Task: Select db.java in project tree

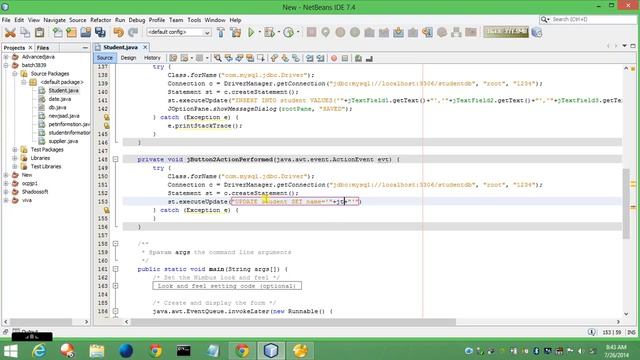Action: tap(57, 107)
